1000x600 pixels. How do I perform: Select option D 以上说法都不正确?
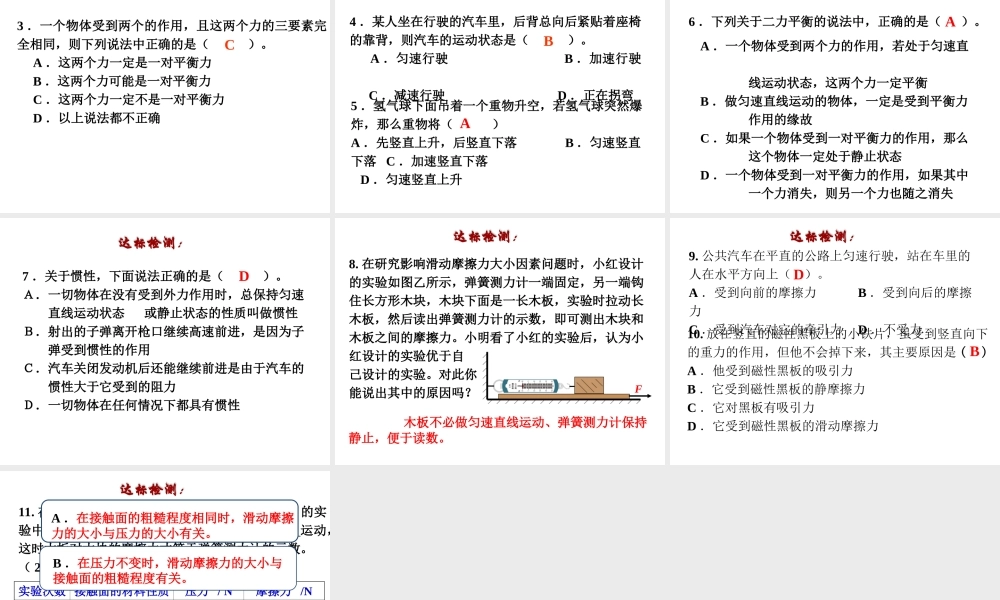97,118
